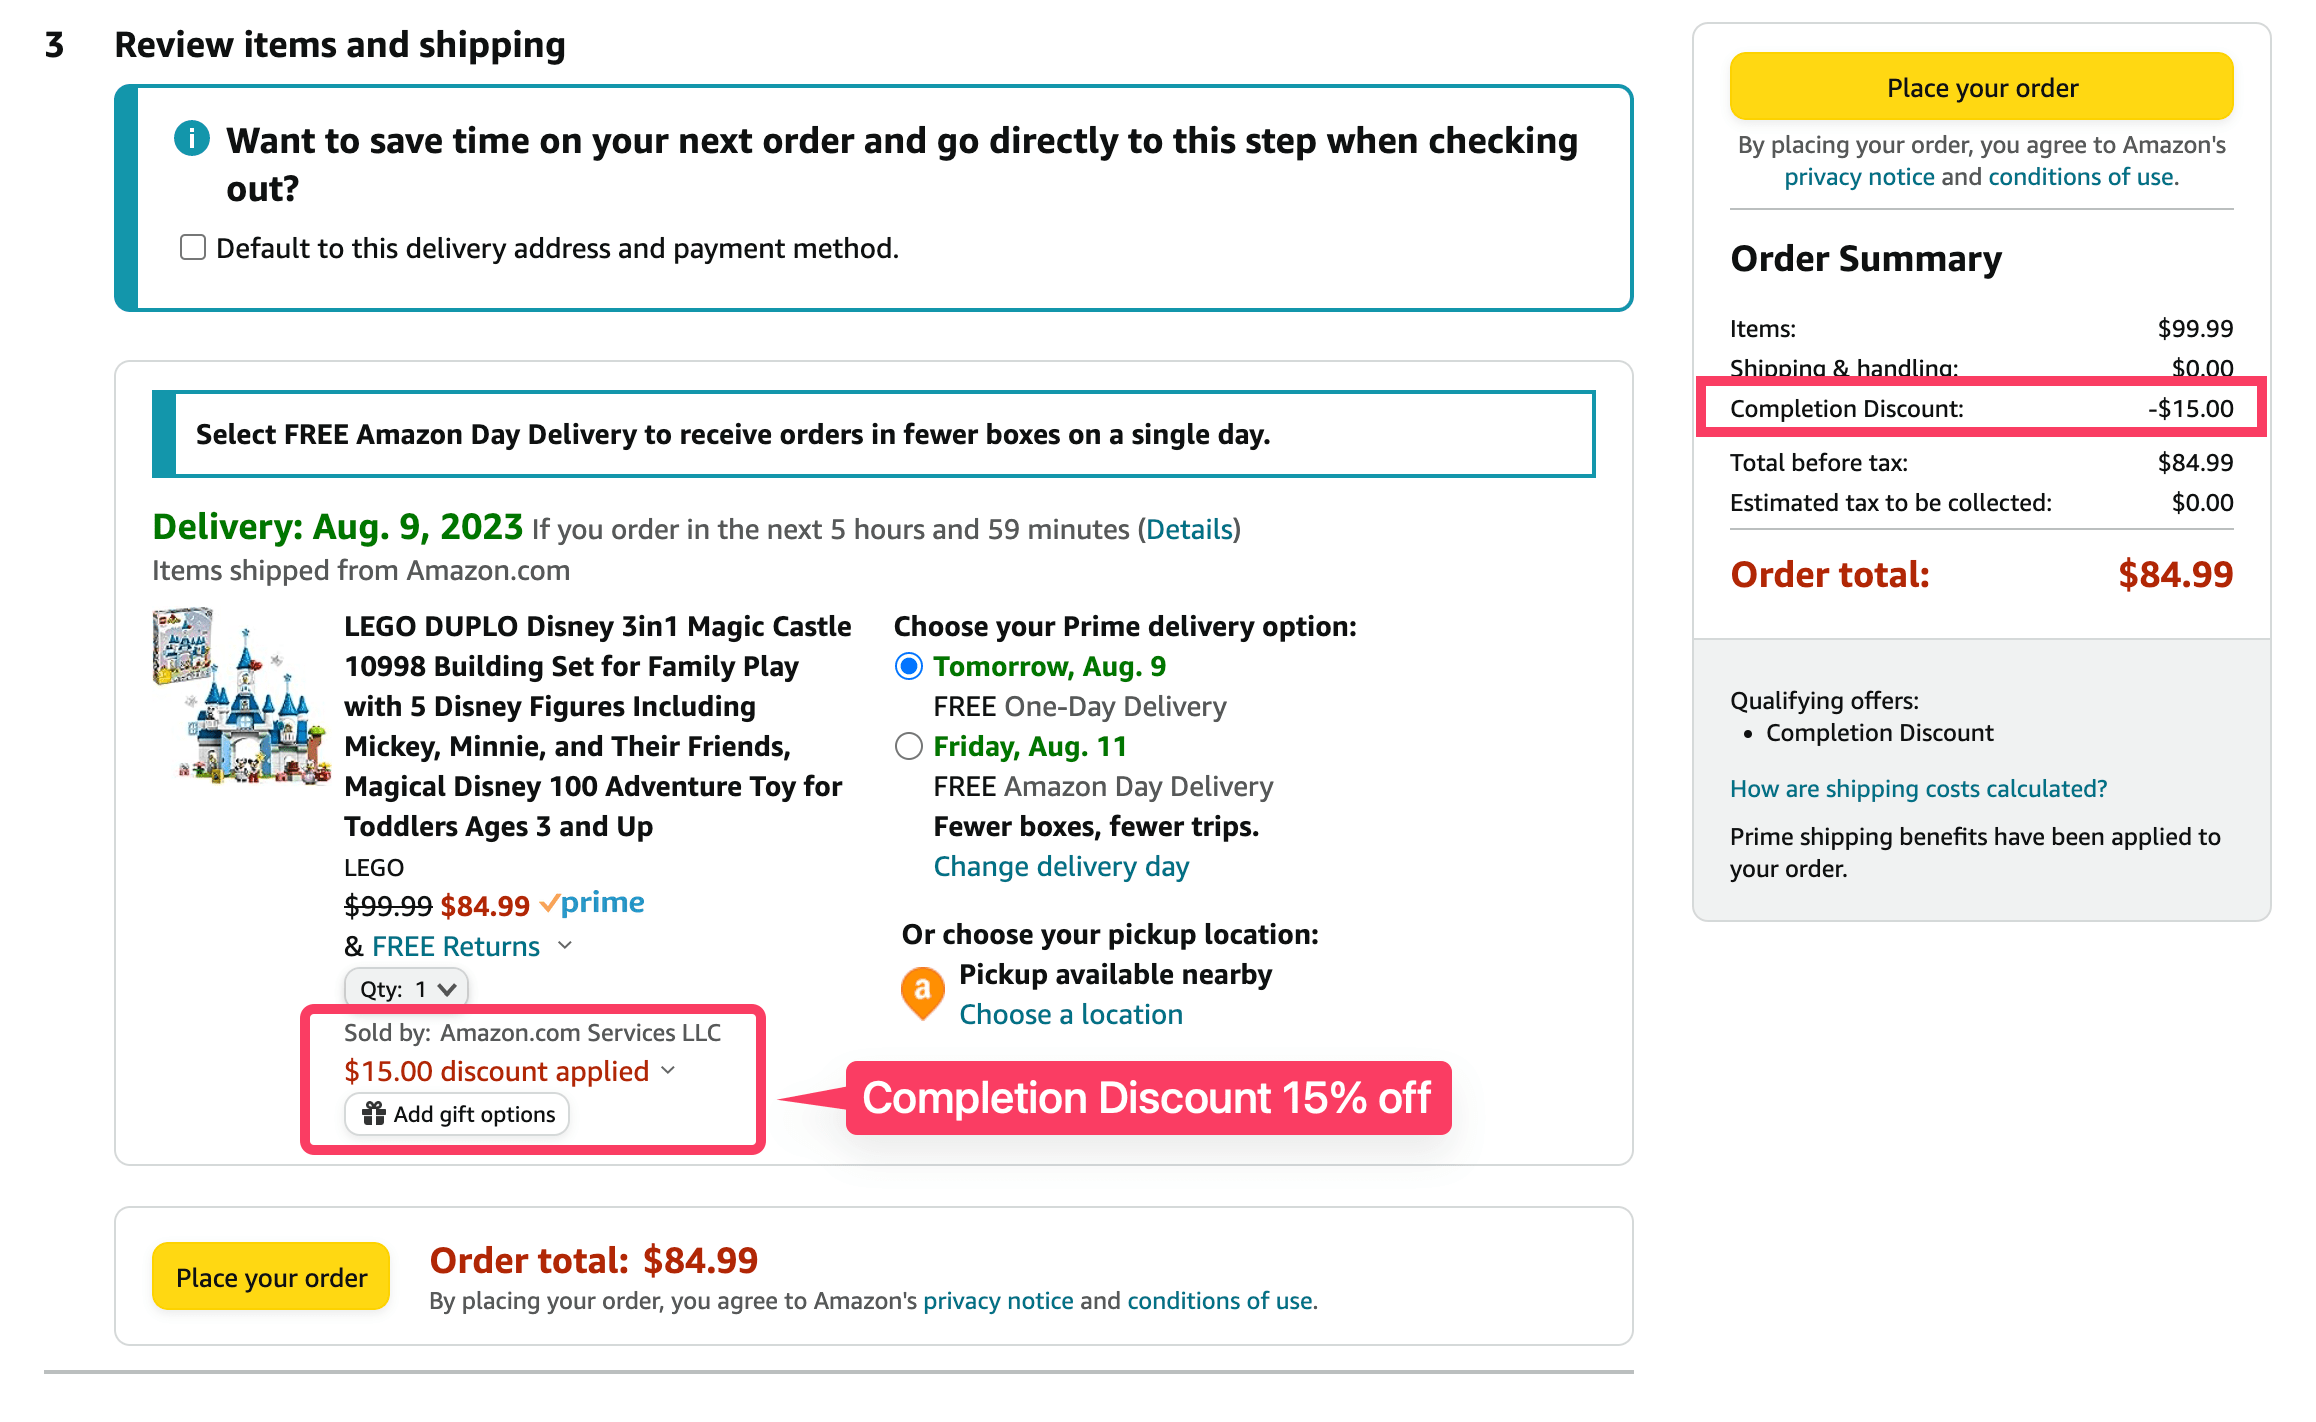Click the top yellow Place your order button

tap(1981, 87)
